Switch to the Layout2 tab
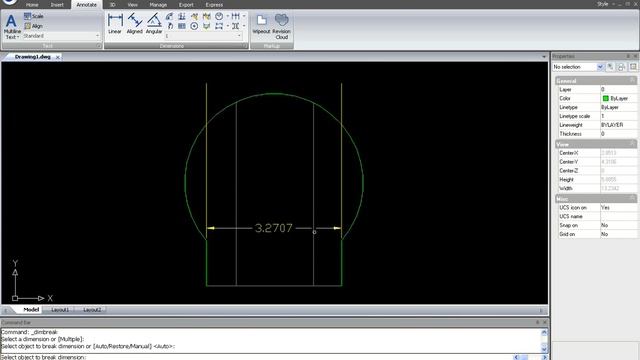Screen dimensions: 640x360 click(92, 310)
